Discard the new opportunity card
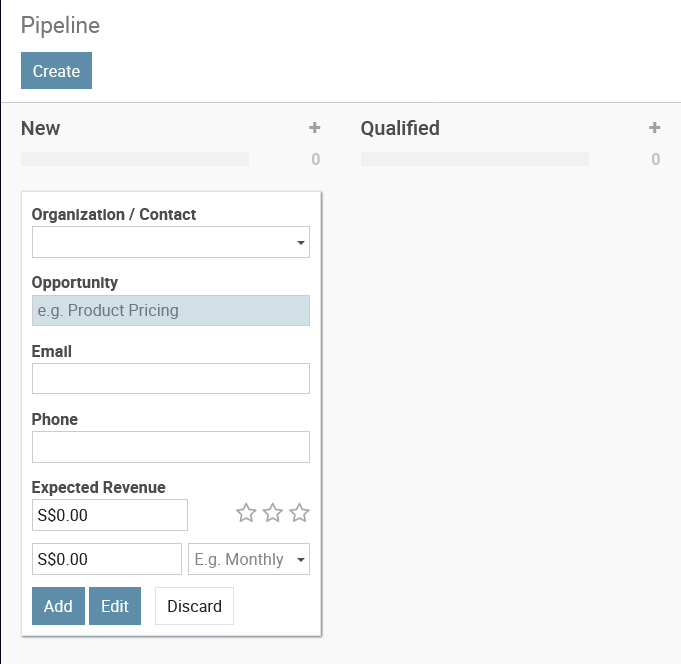681x664 pixels. [x=194, y=606]
